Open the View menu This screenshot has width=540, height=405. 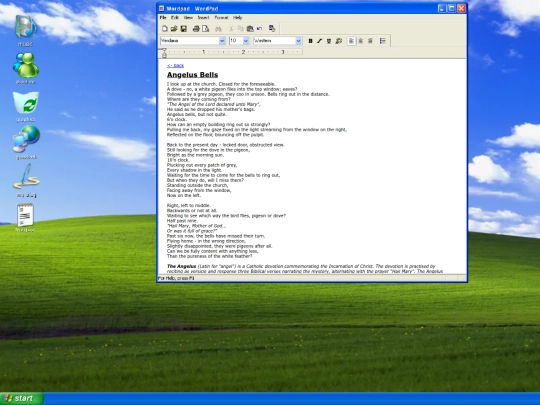188,18
